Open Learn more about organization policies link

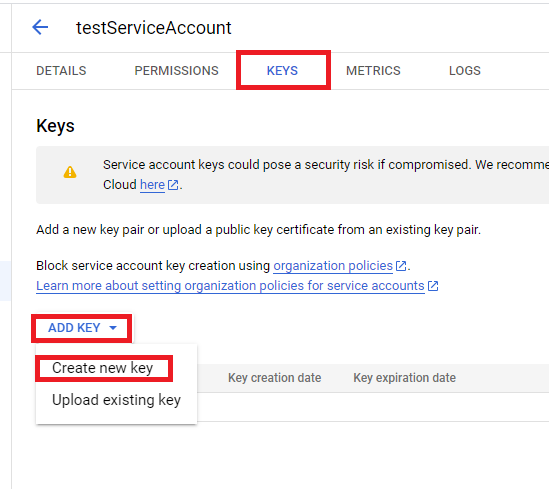coord(230,286)
